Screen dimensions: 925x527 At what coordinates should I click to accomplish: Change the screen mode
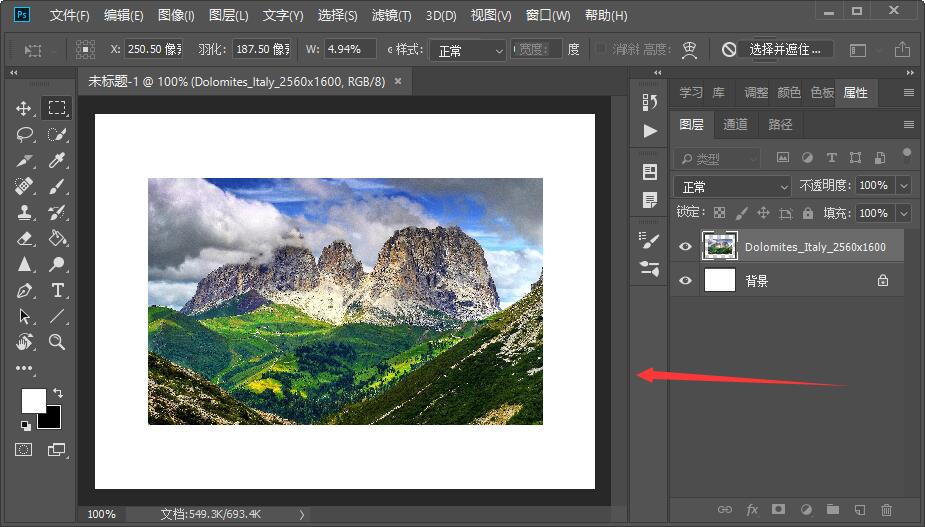[56, 450]
